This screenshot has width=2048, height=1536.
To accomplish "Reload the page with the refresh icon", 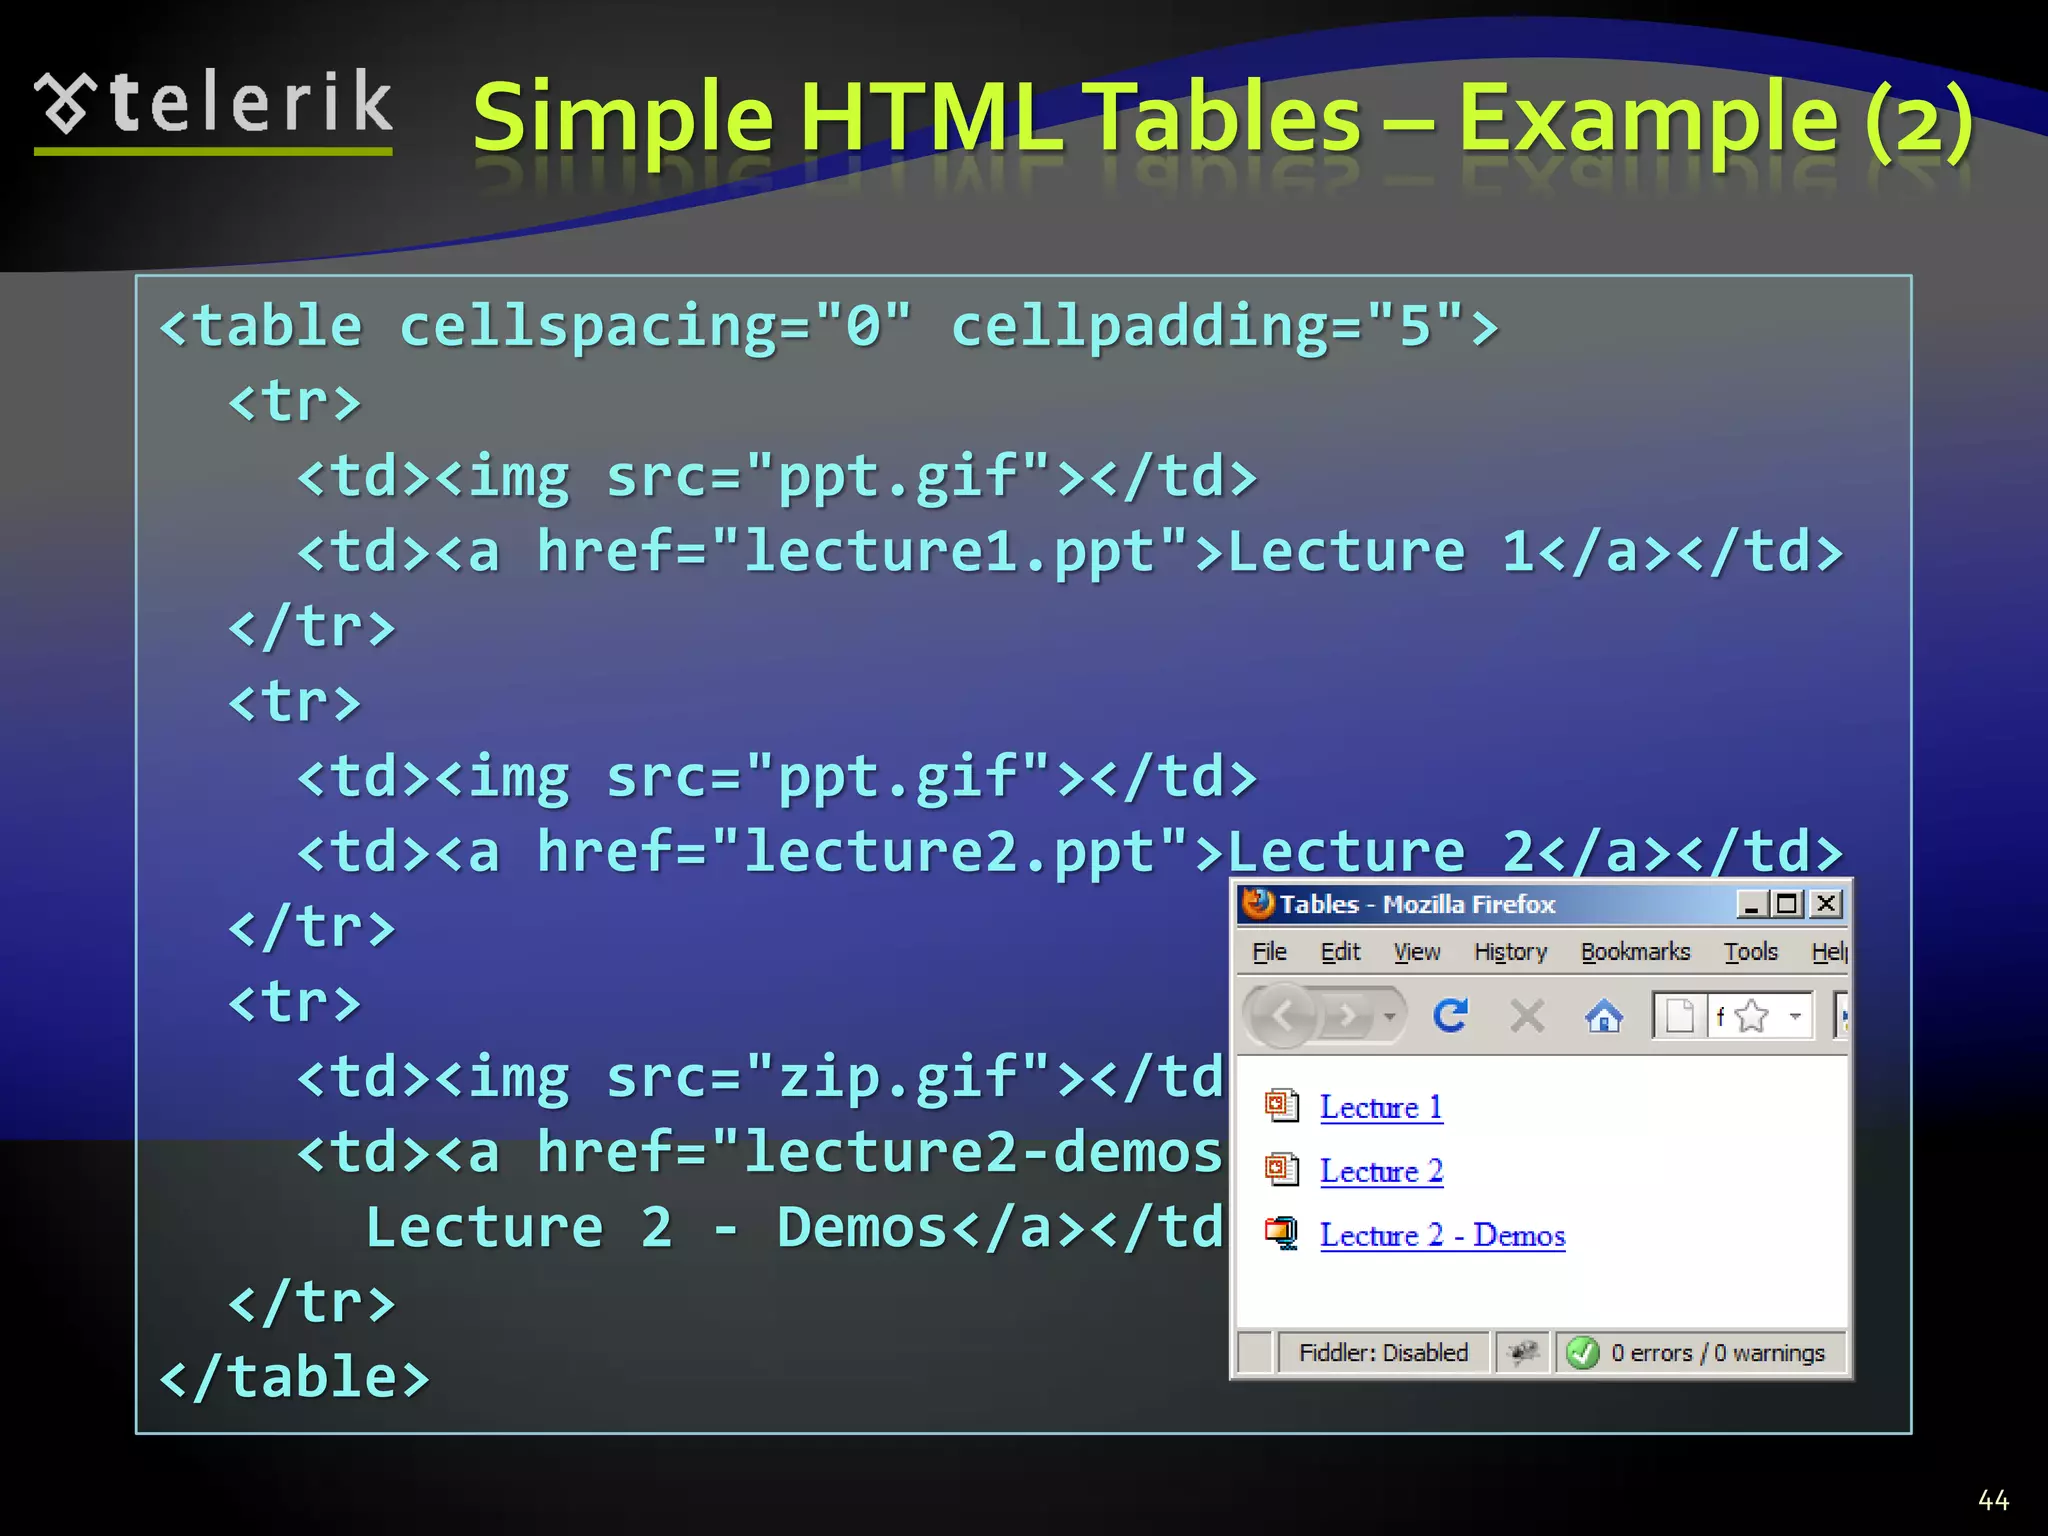I will [x=1450, y=1016].
